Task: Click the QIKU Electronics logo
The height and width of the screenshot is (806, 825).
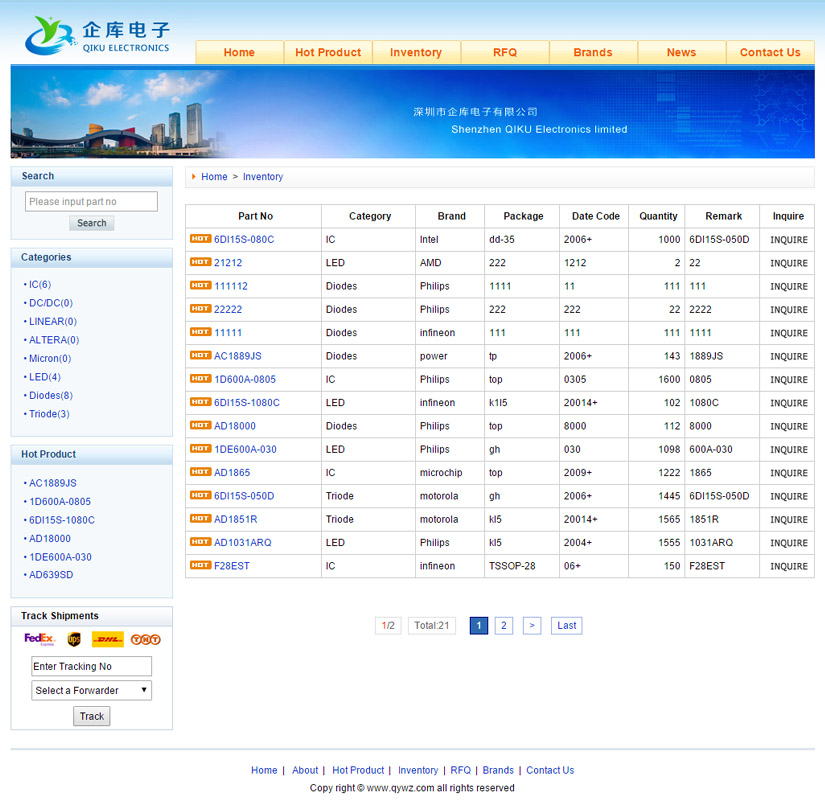Action: [x=97, y=36]
